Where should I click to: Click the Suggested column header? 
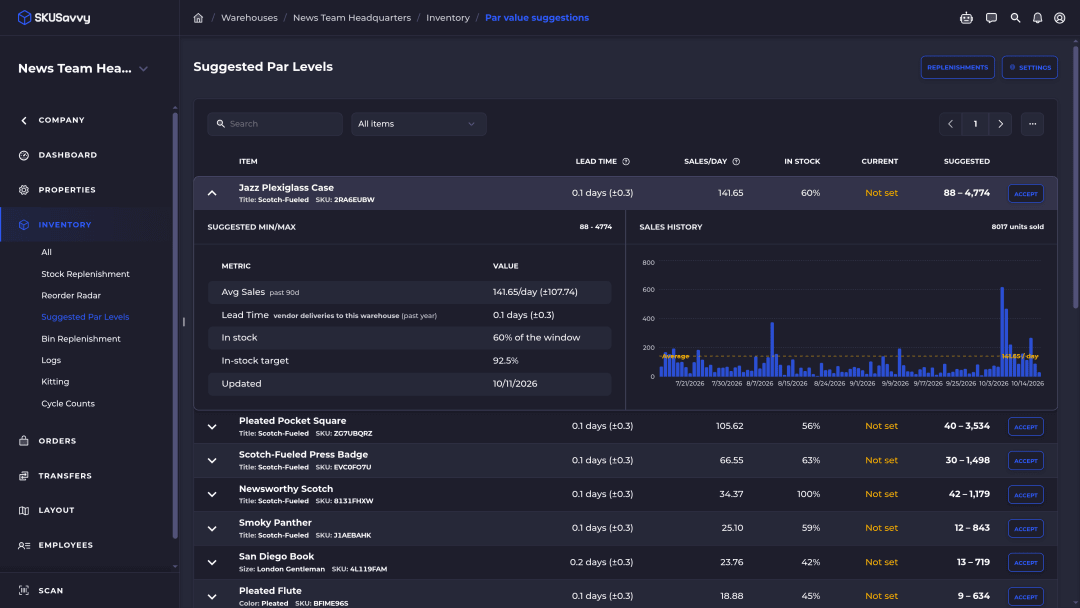point(966,162)
